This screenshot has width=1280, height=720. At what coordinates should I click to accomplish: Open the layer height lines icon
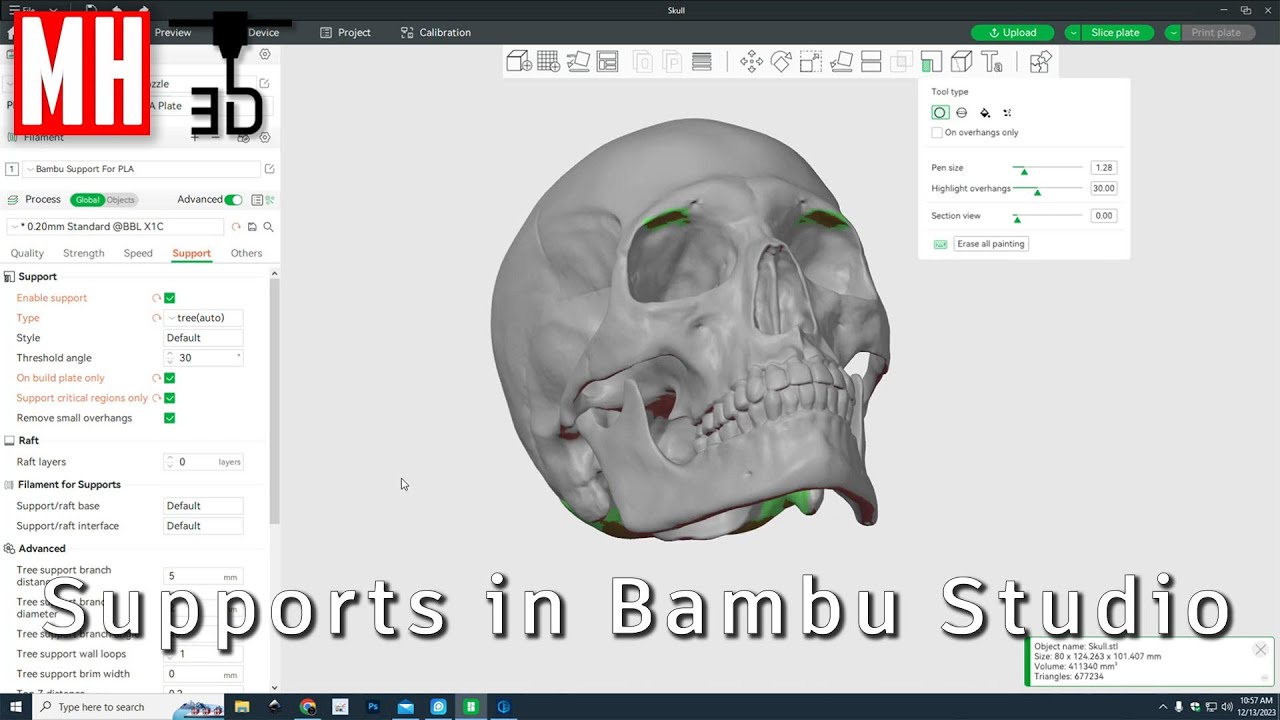[x=702, y=62]
